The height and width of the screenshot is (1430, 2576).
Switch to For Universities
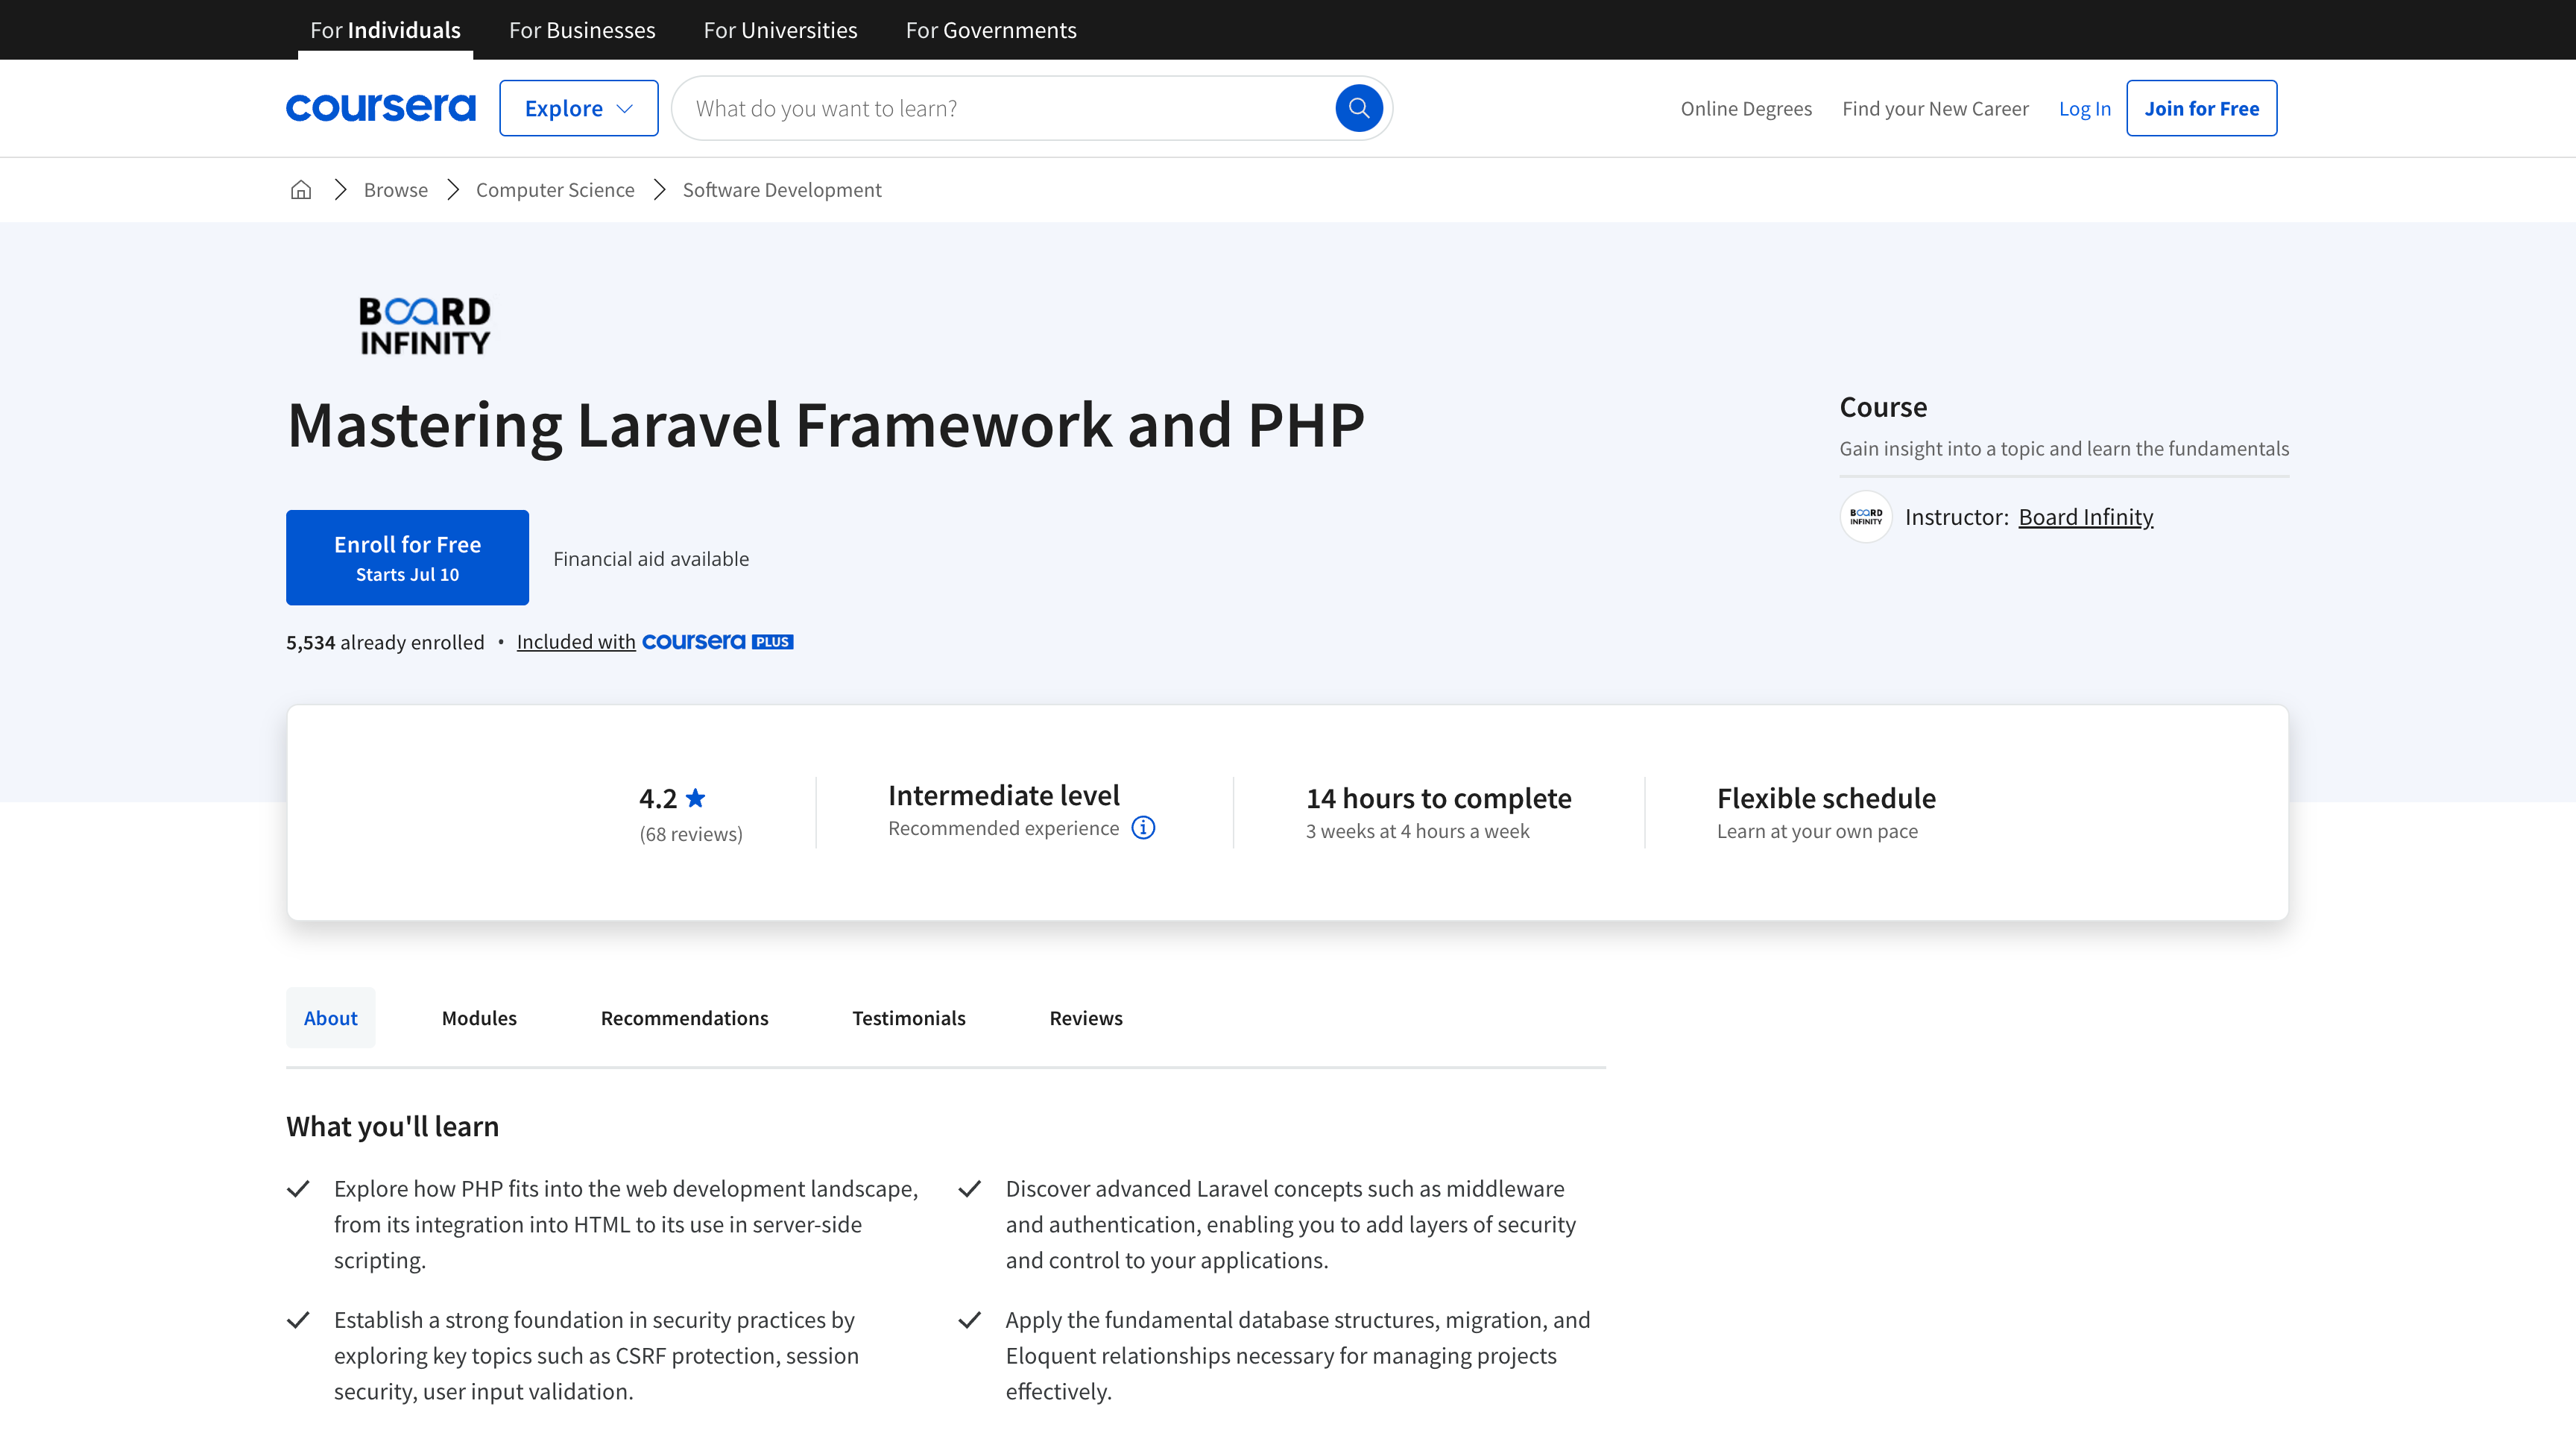(780, 30)
